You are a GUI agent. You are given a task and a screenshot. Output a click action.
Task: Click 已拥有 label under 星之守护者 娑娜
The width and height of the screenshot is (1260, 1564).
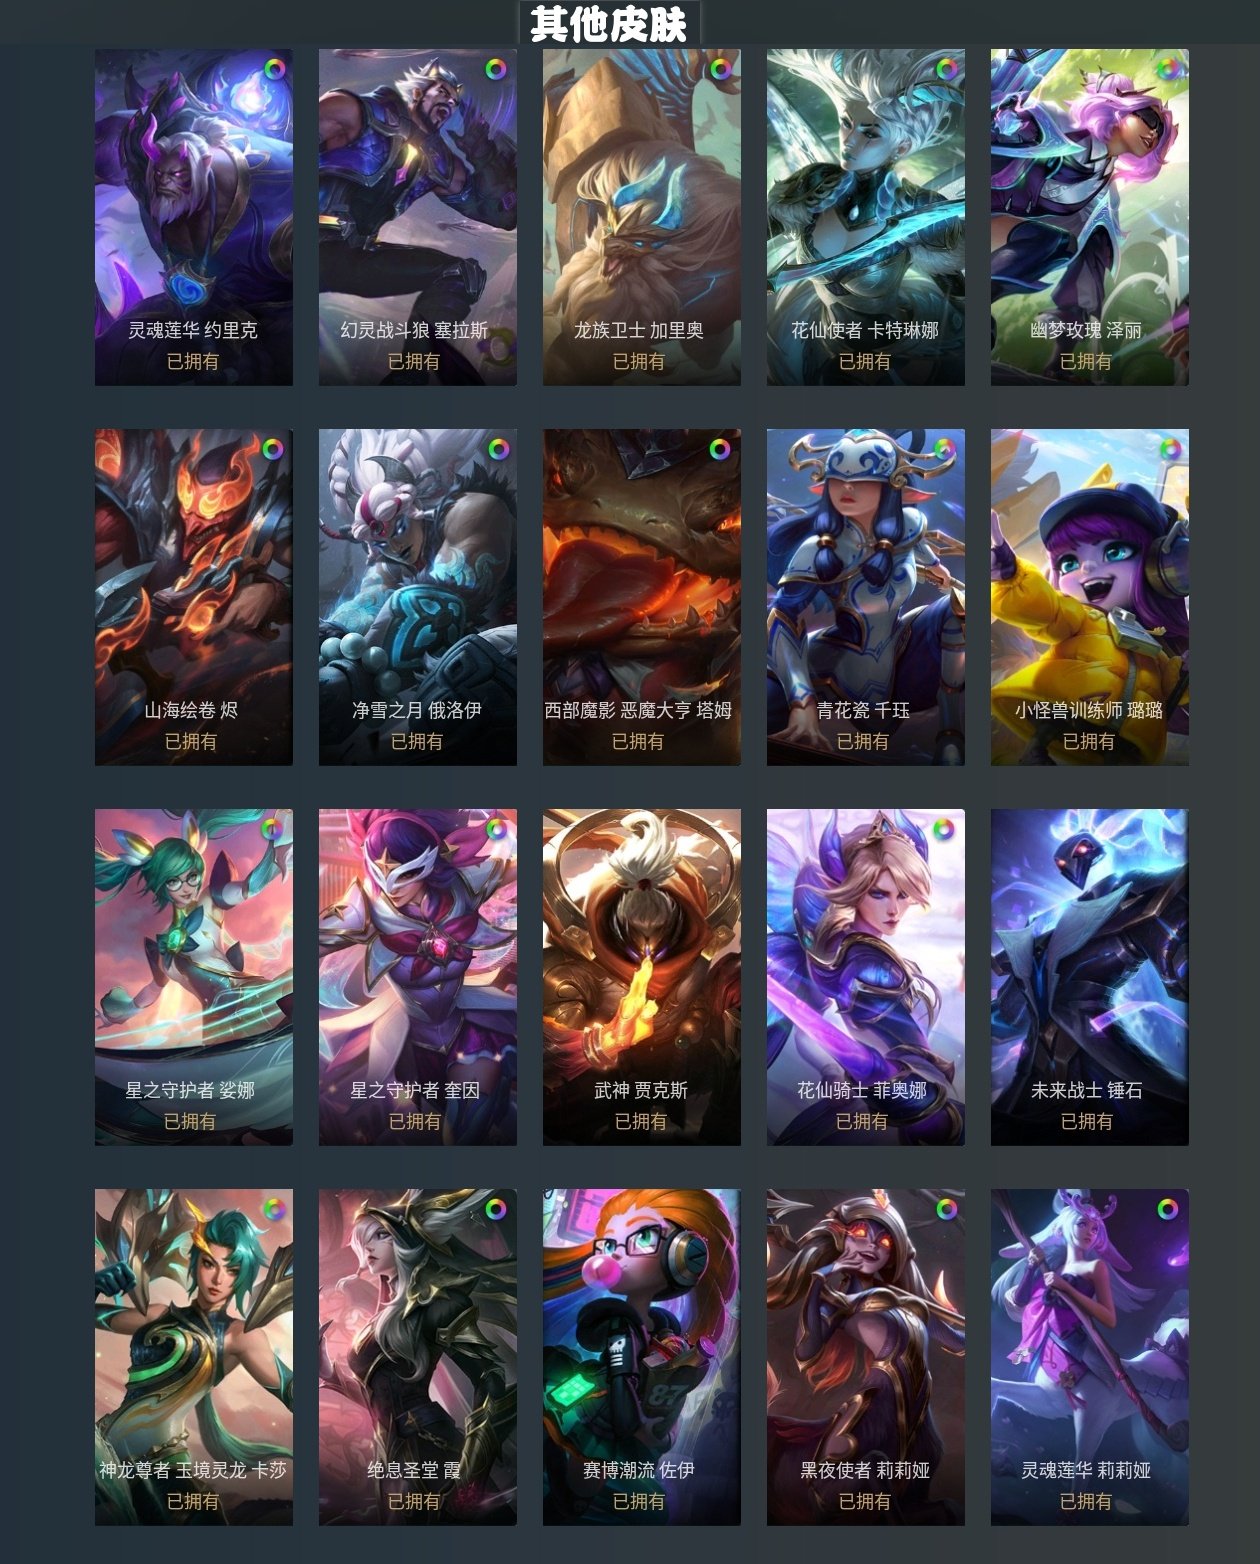click(x=190, y=1121)
